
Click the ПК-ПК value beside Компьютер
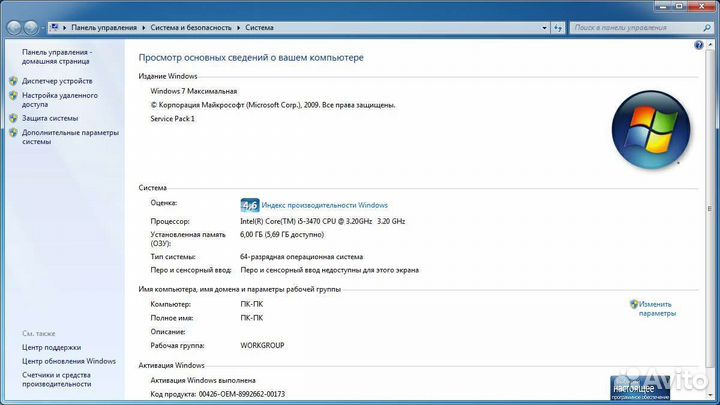tap(252, 304)
